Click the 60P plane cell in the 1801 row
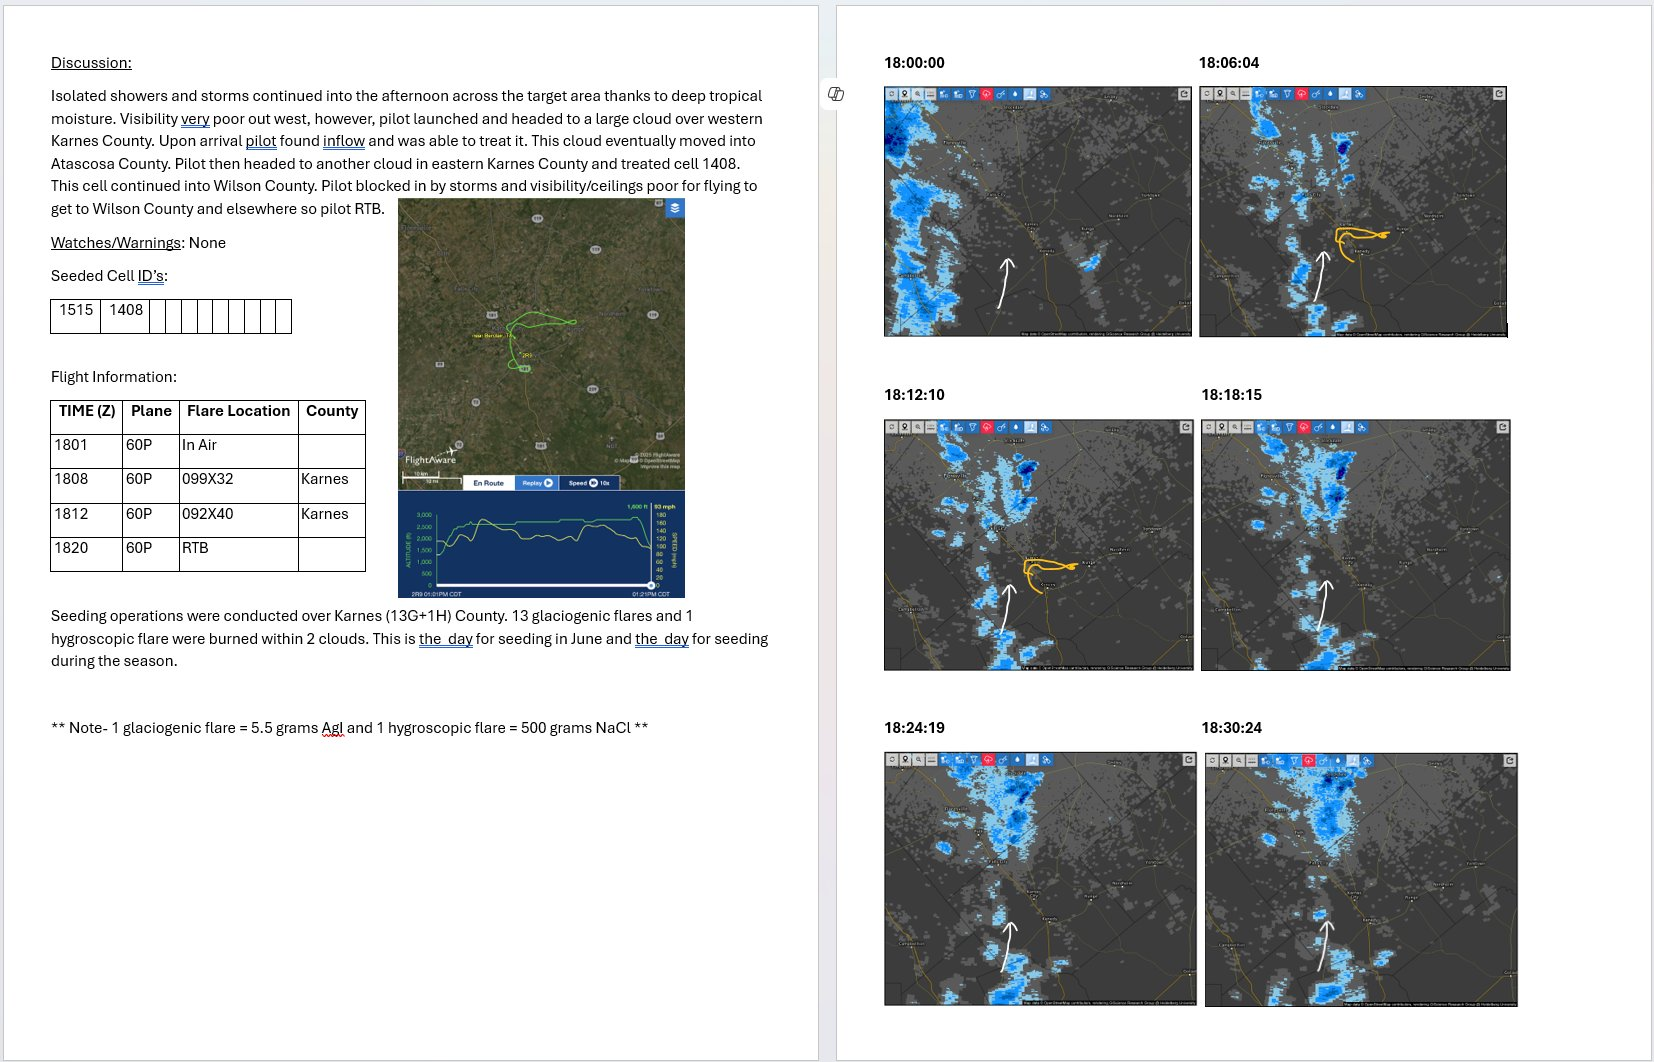The image size is (1654, 1062). pos(151,451)
